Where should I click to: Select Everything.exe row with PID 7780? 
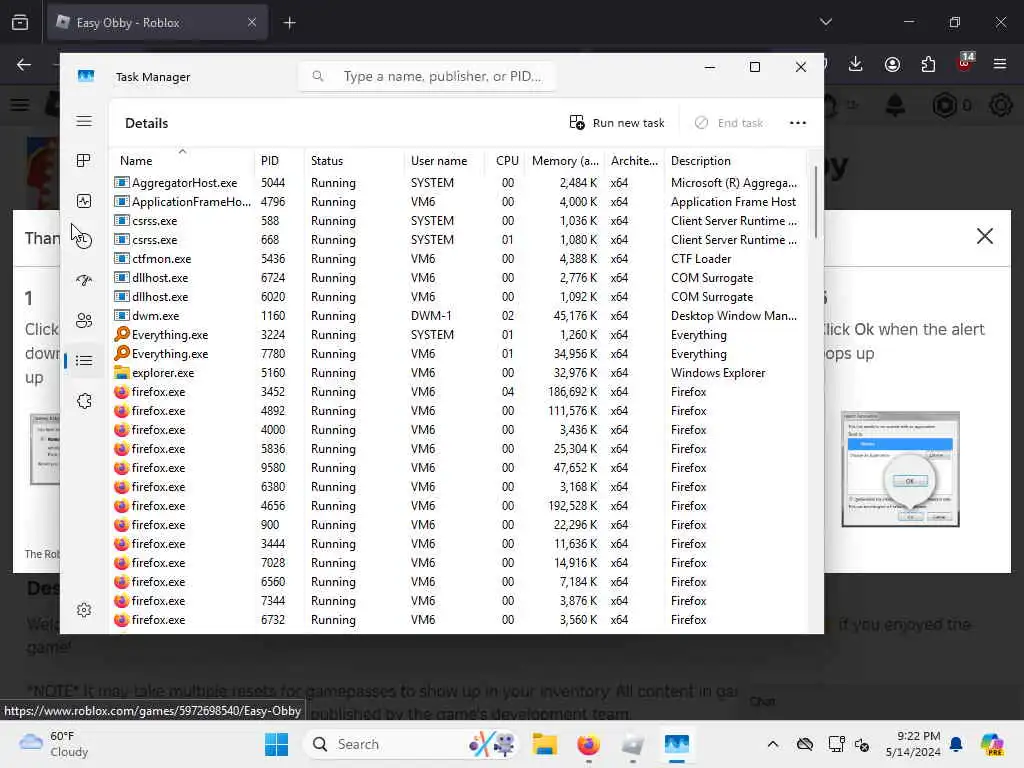pyautogui.click(x=460, y=354)
